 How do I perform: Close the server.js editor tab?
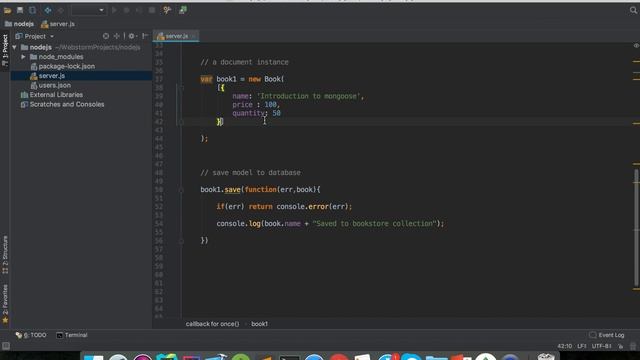[x=193, y=36]
